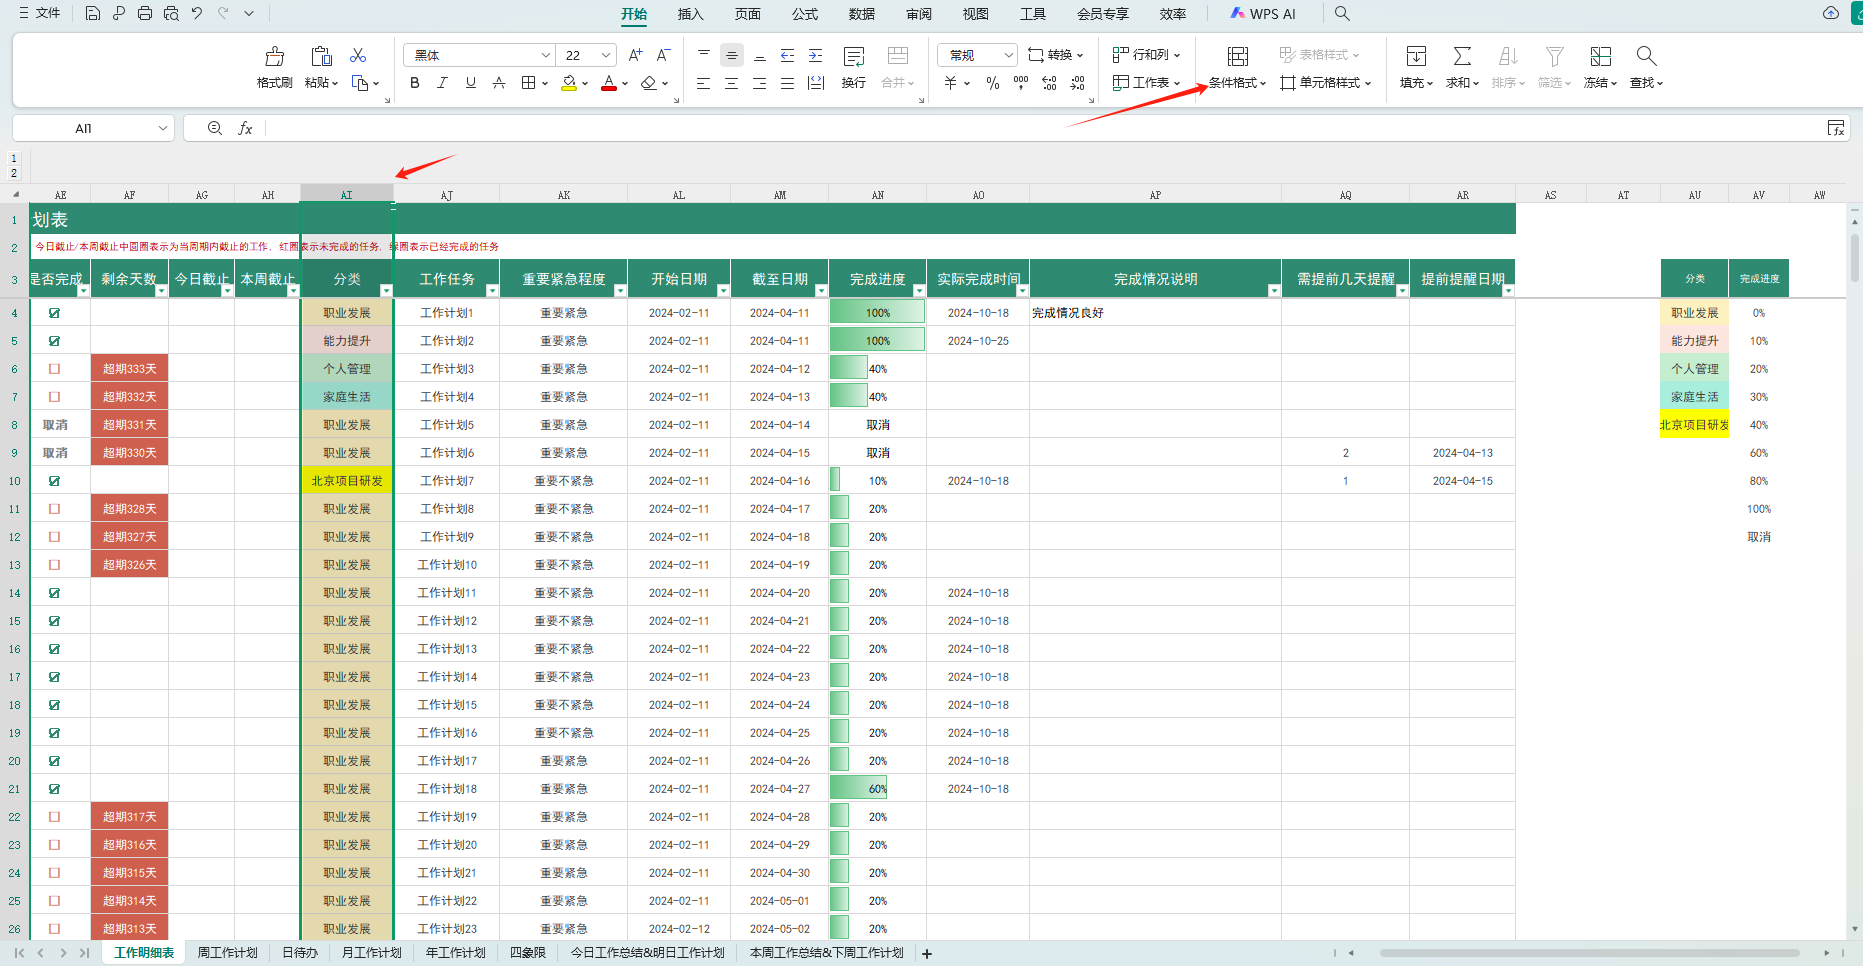
Task: Click the WPS AI button
Action: (x=1264, y=14)
